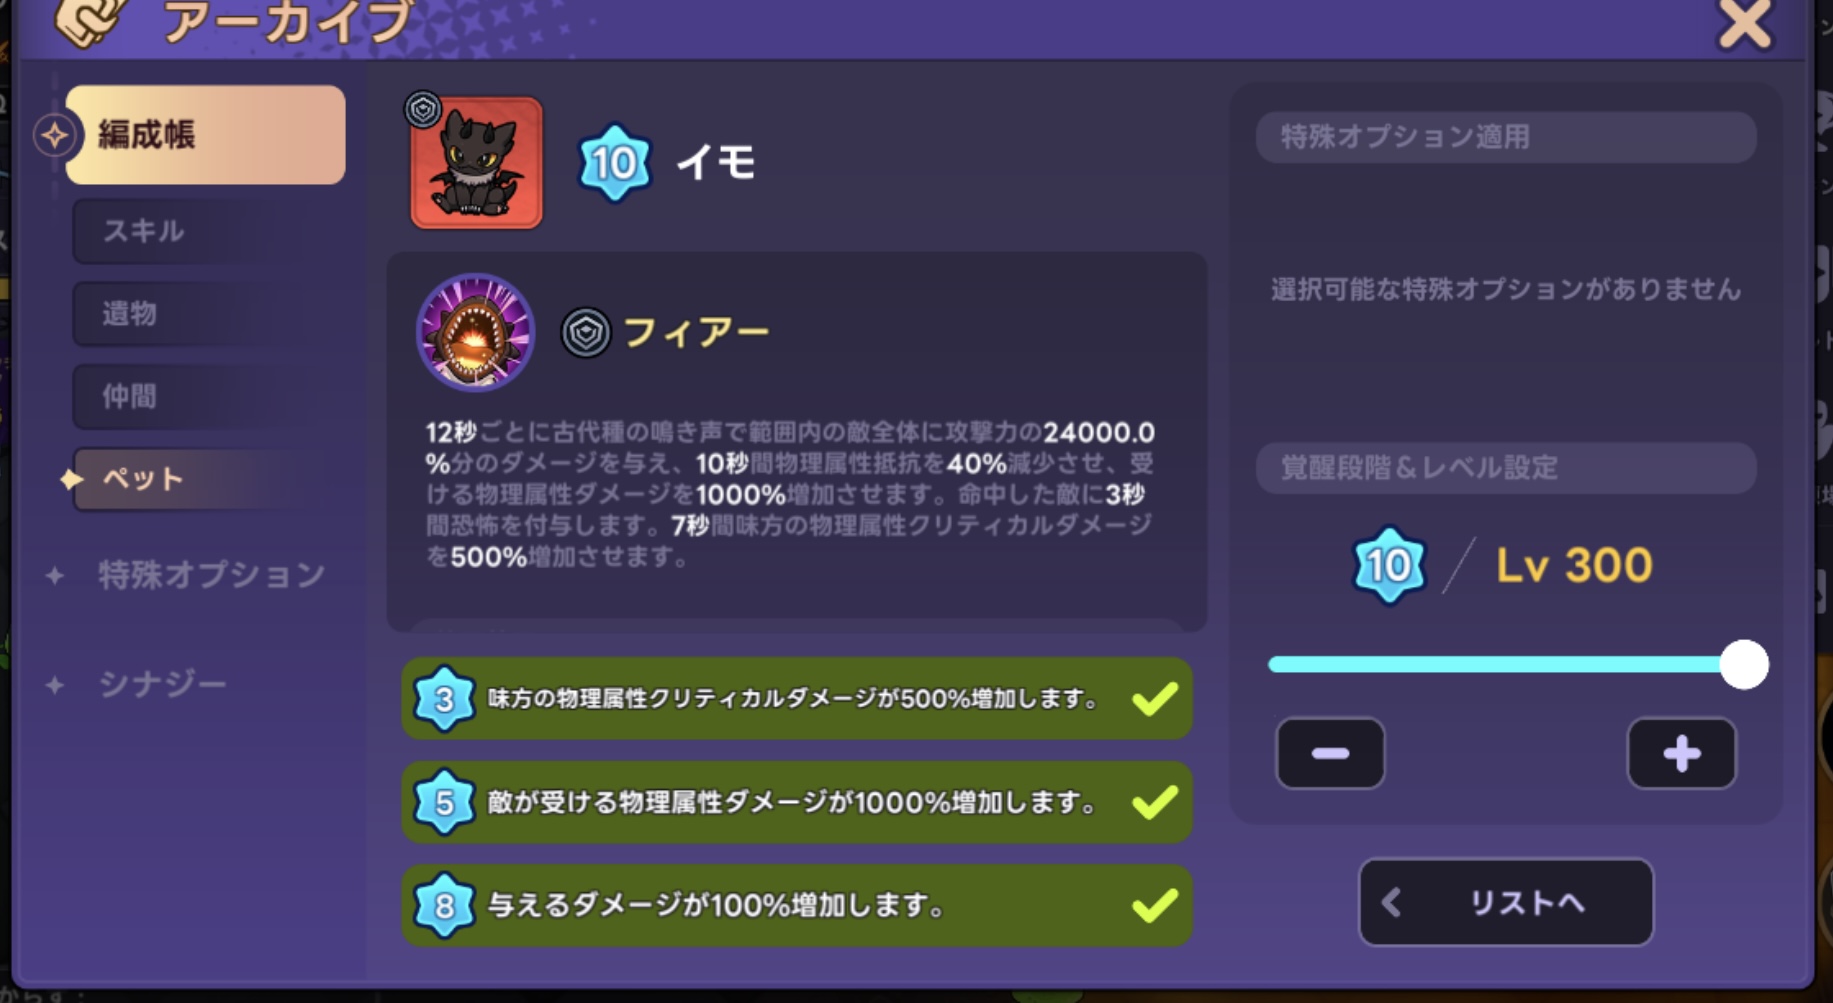
Task: Click the compass icon beside 編成帳
Action: click(x=55, y=135)
